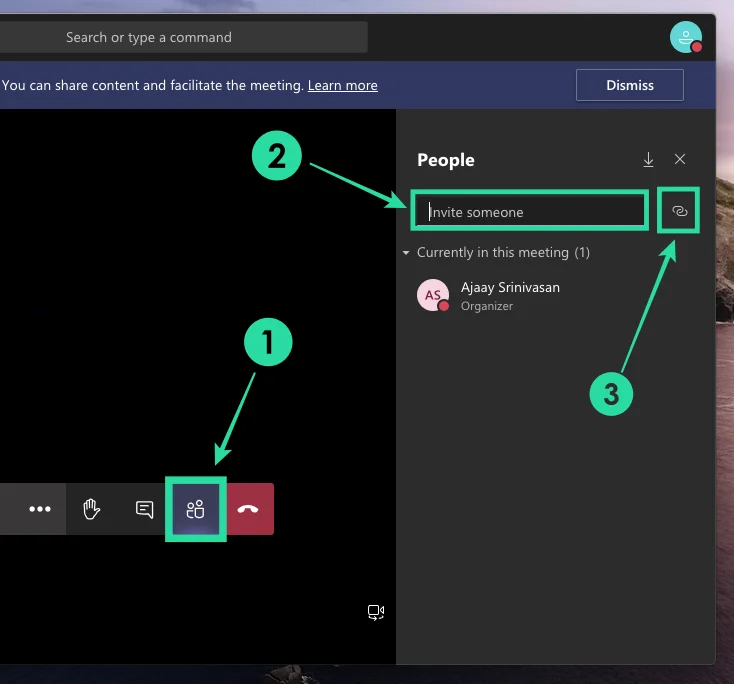The image size is (734, 684).
Task: Open the more actions ellipsis menu
Action: [40, 509]
